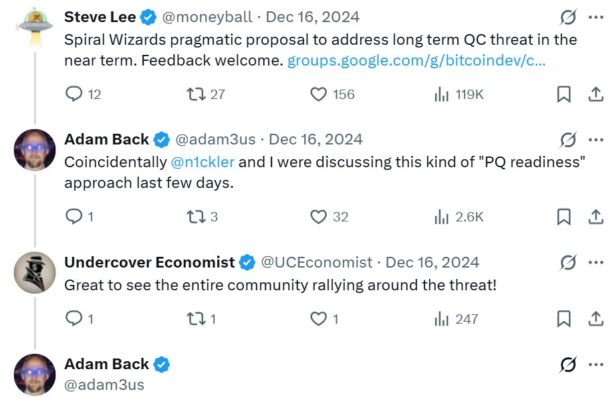Viewport: 615px width, 410px height.
Task: Like Steve Lee's tweet with 156 likes
Action: click(319, 94)
